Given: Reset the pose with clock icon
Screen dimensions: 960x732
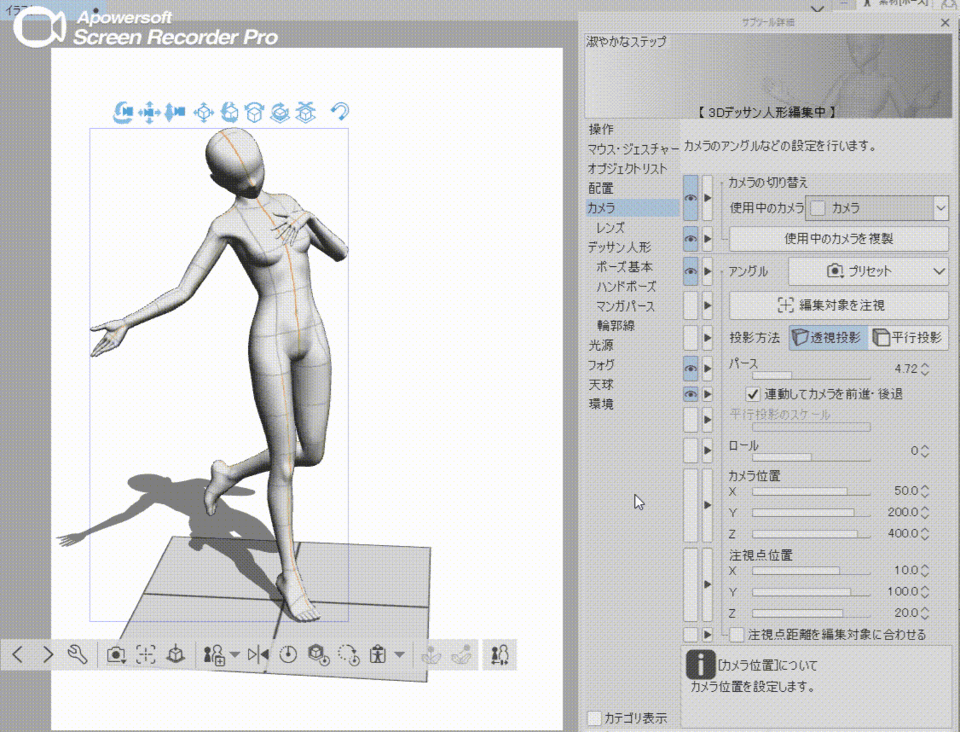Looking at the screenshot, I should [x=288, y=655].
